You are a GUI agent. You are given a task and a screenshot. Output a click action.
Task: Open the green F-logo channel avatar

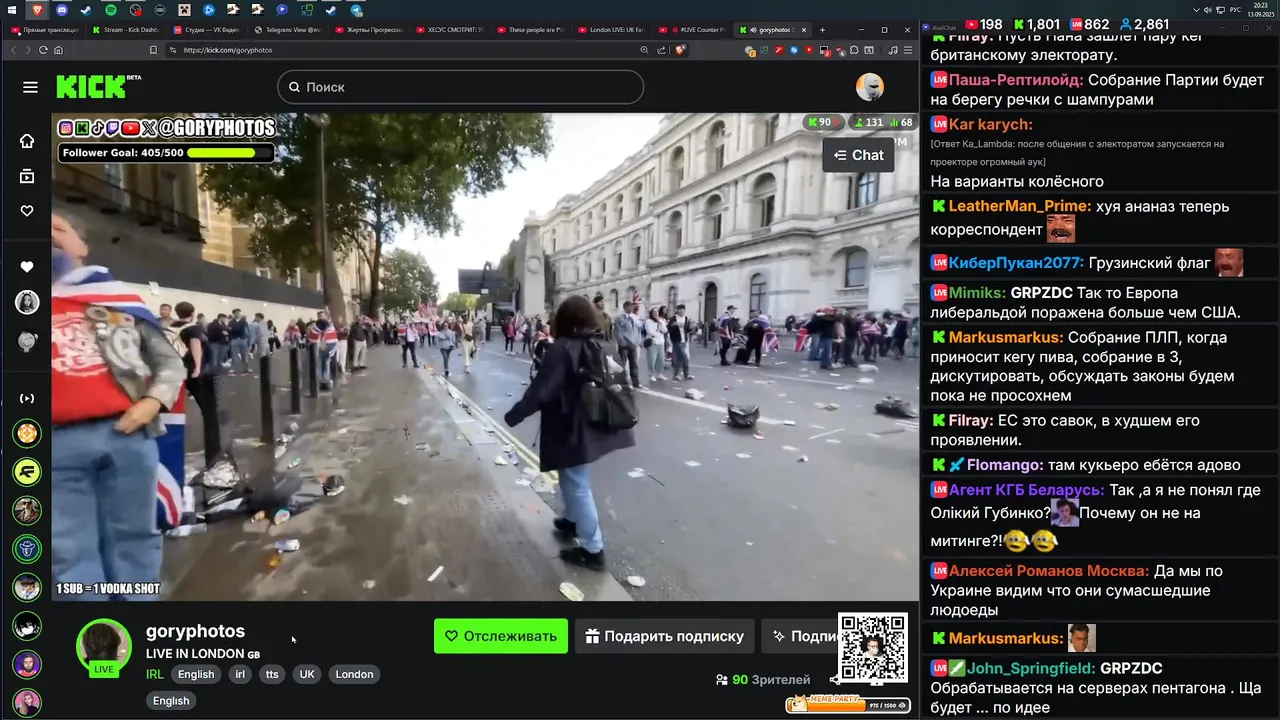[x=27, y=471]
